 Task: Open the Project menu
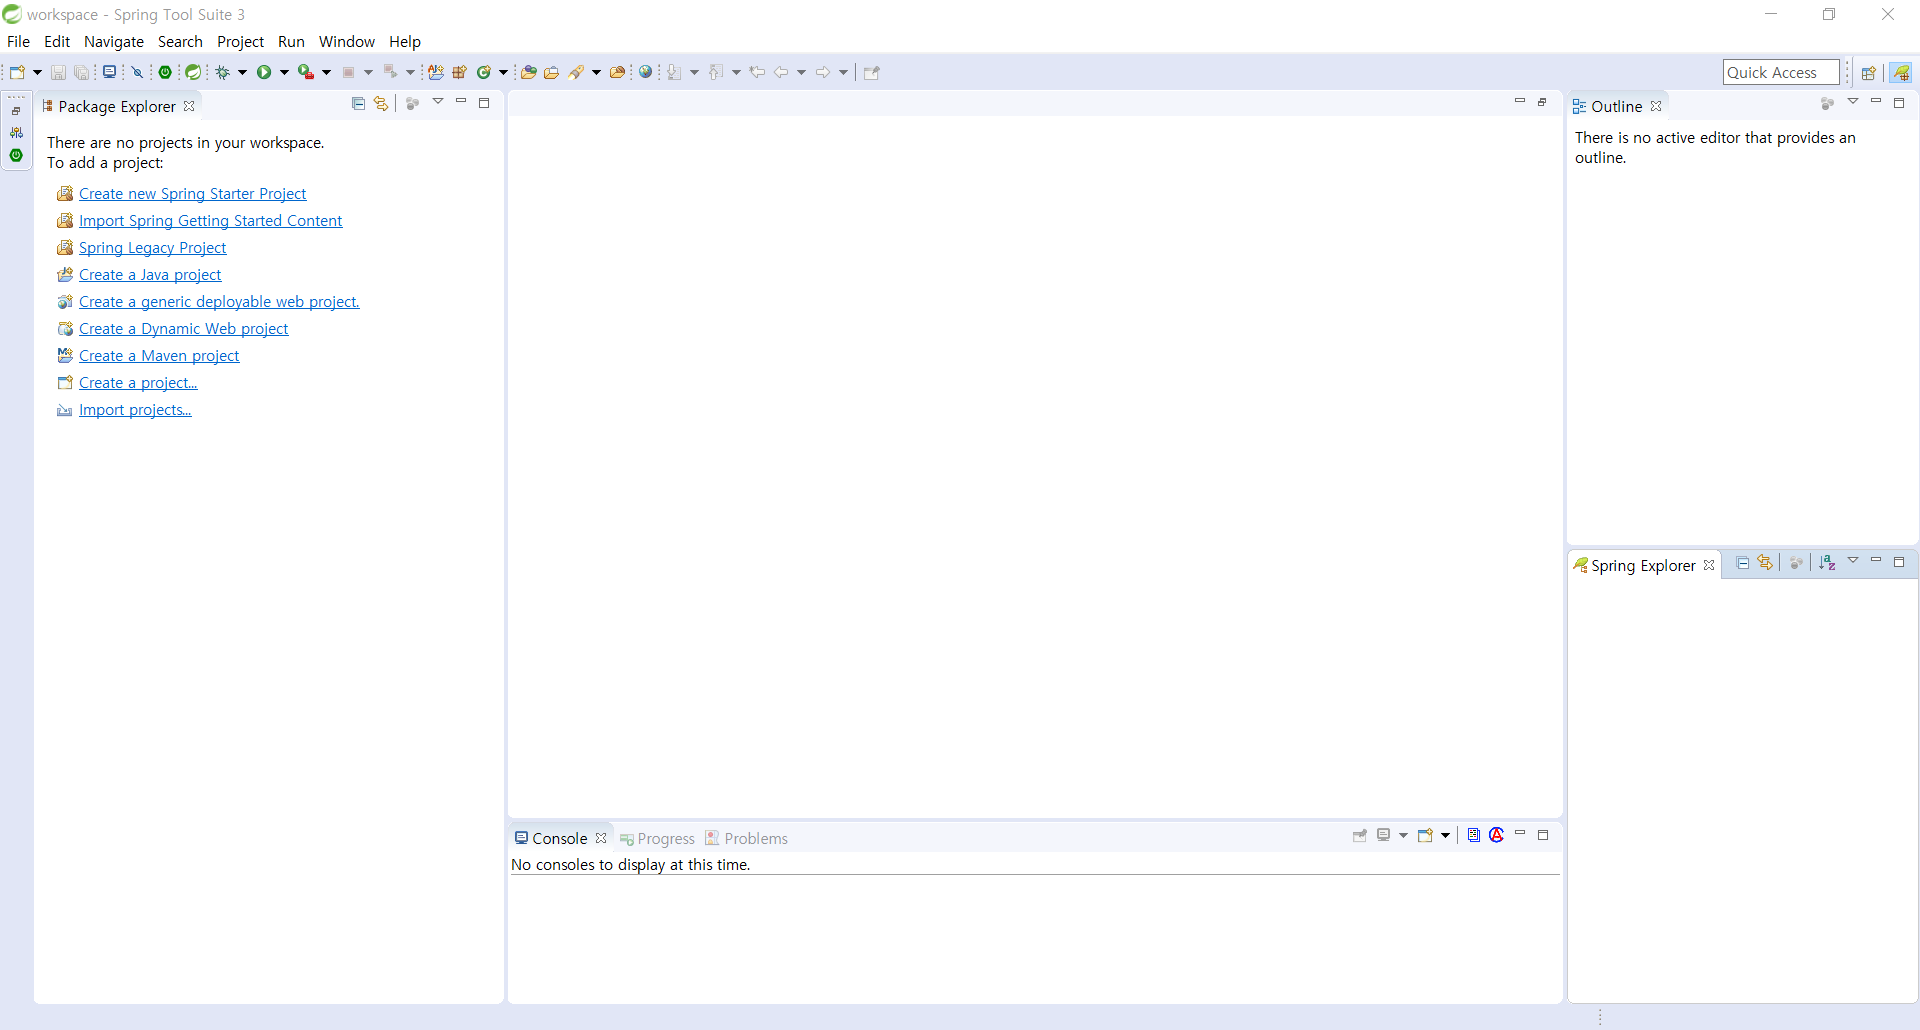[x=240, y=41]
